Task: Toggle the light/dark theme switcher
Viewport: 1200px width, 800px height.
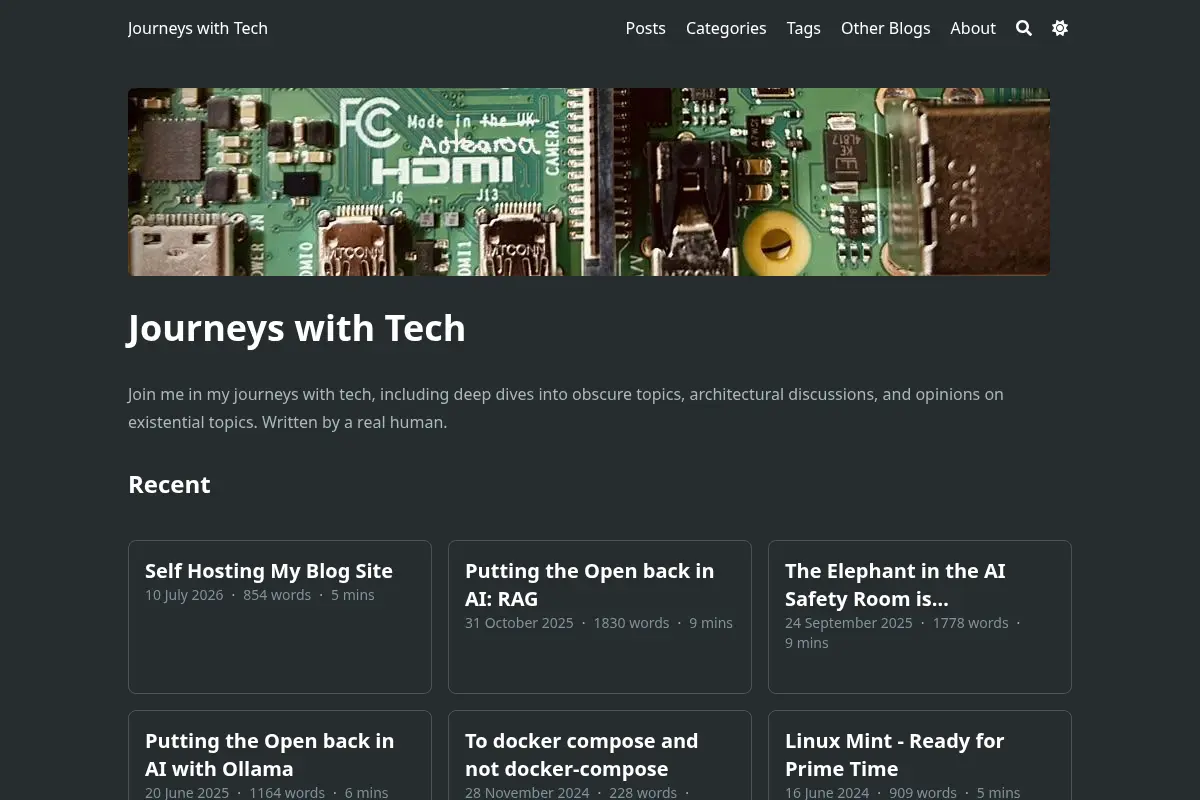Action: [1060, 28]
